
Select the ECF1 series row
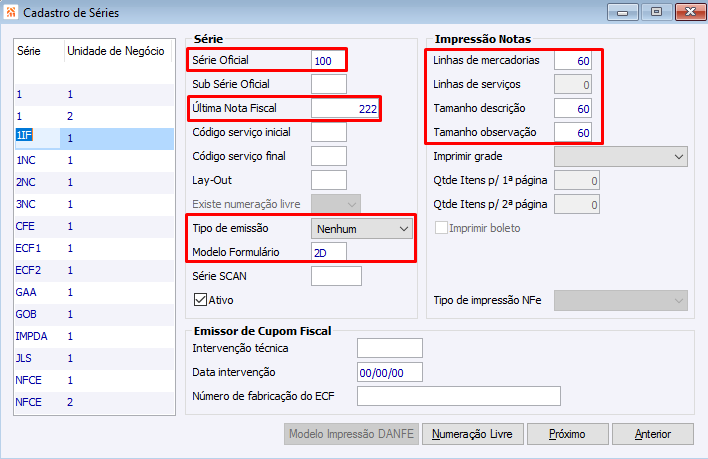tap(29, 248)
